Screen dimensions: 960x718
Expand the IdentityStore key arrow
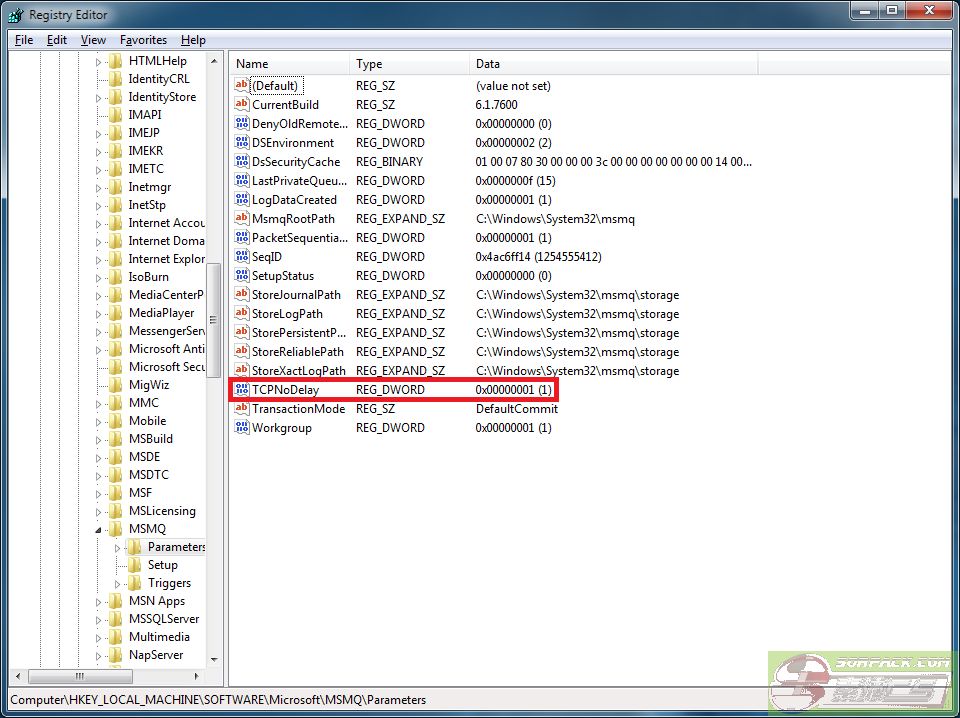pos(98,98)
